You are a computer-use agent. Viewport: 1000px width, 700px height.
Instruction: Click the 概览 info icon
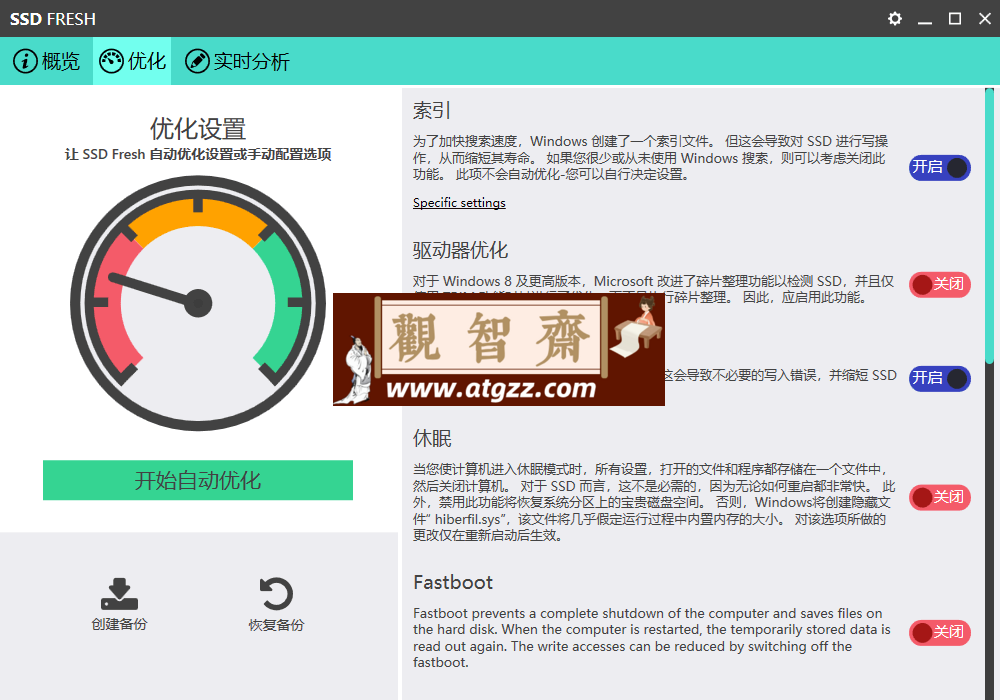(x=25, y=61)
